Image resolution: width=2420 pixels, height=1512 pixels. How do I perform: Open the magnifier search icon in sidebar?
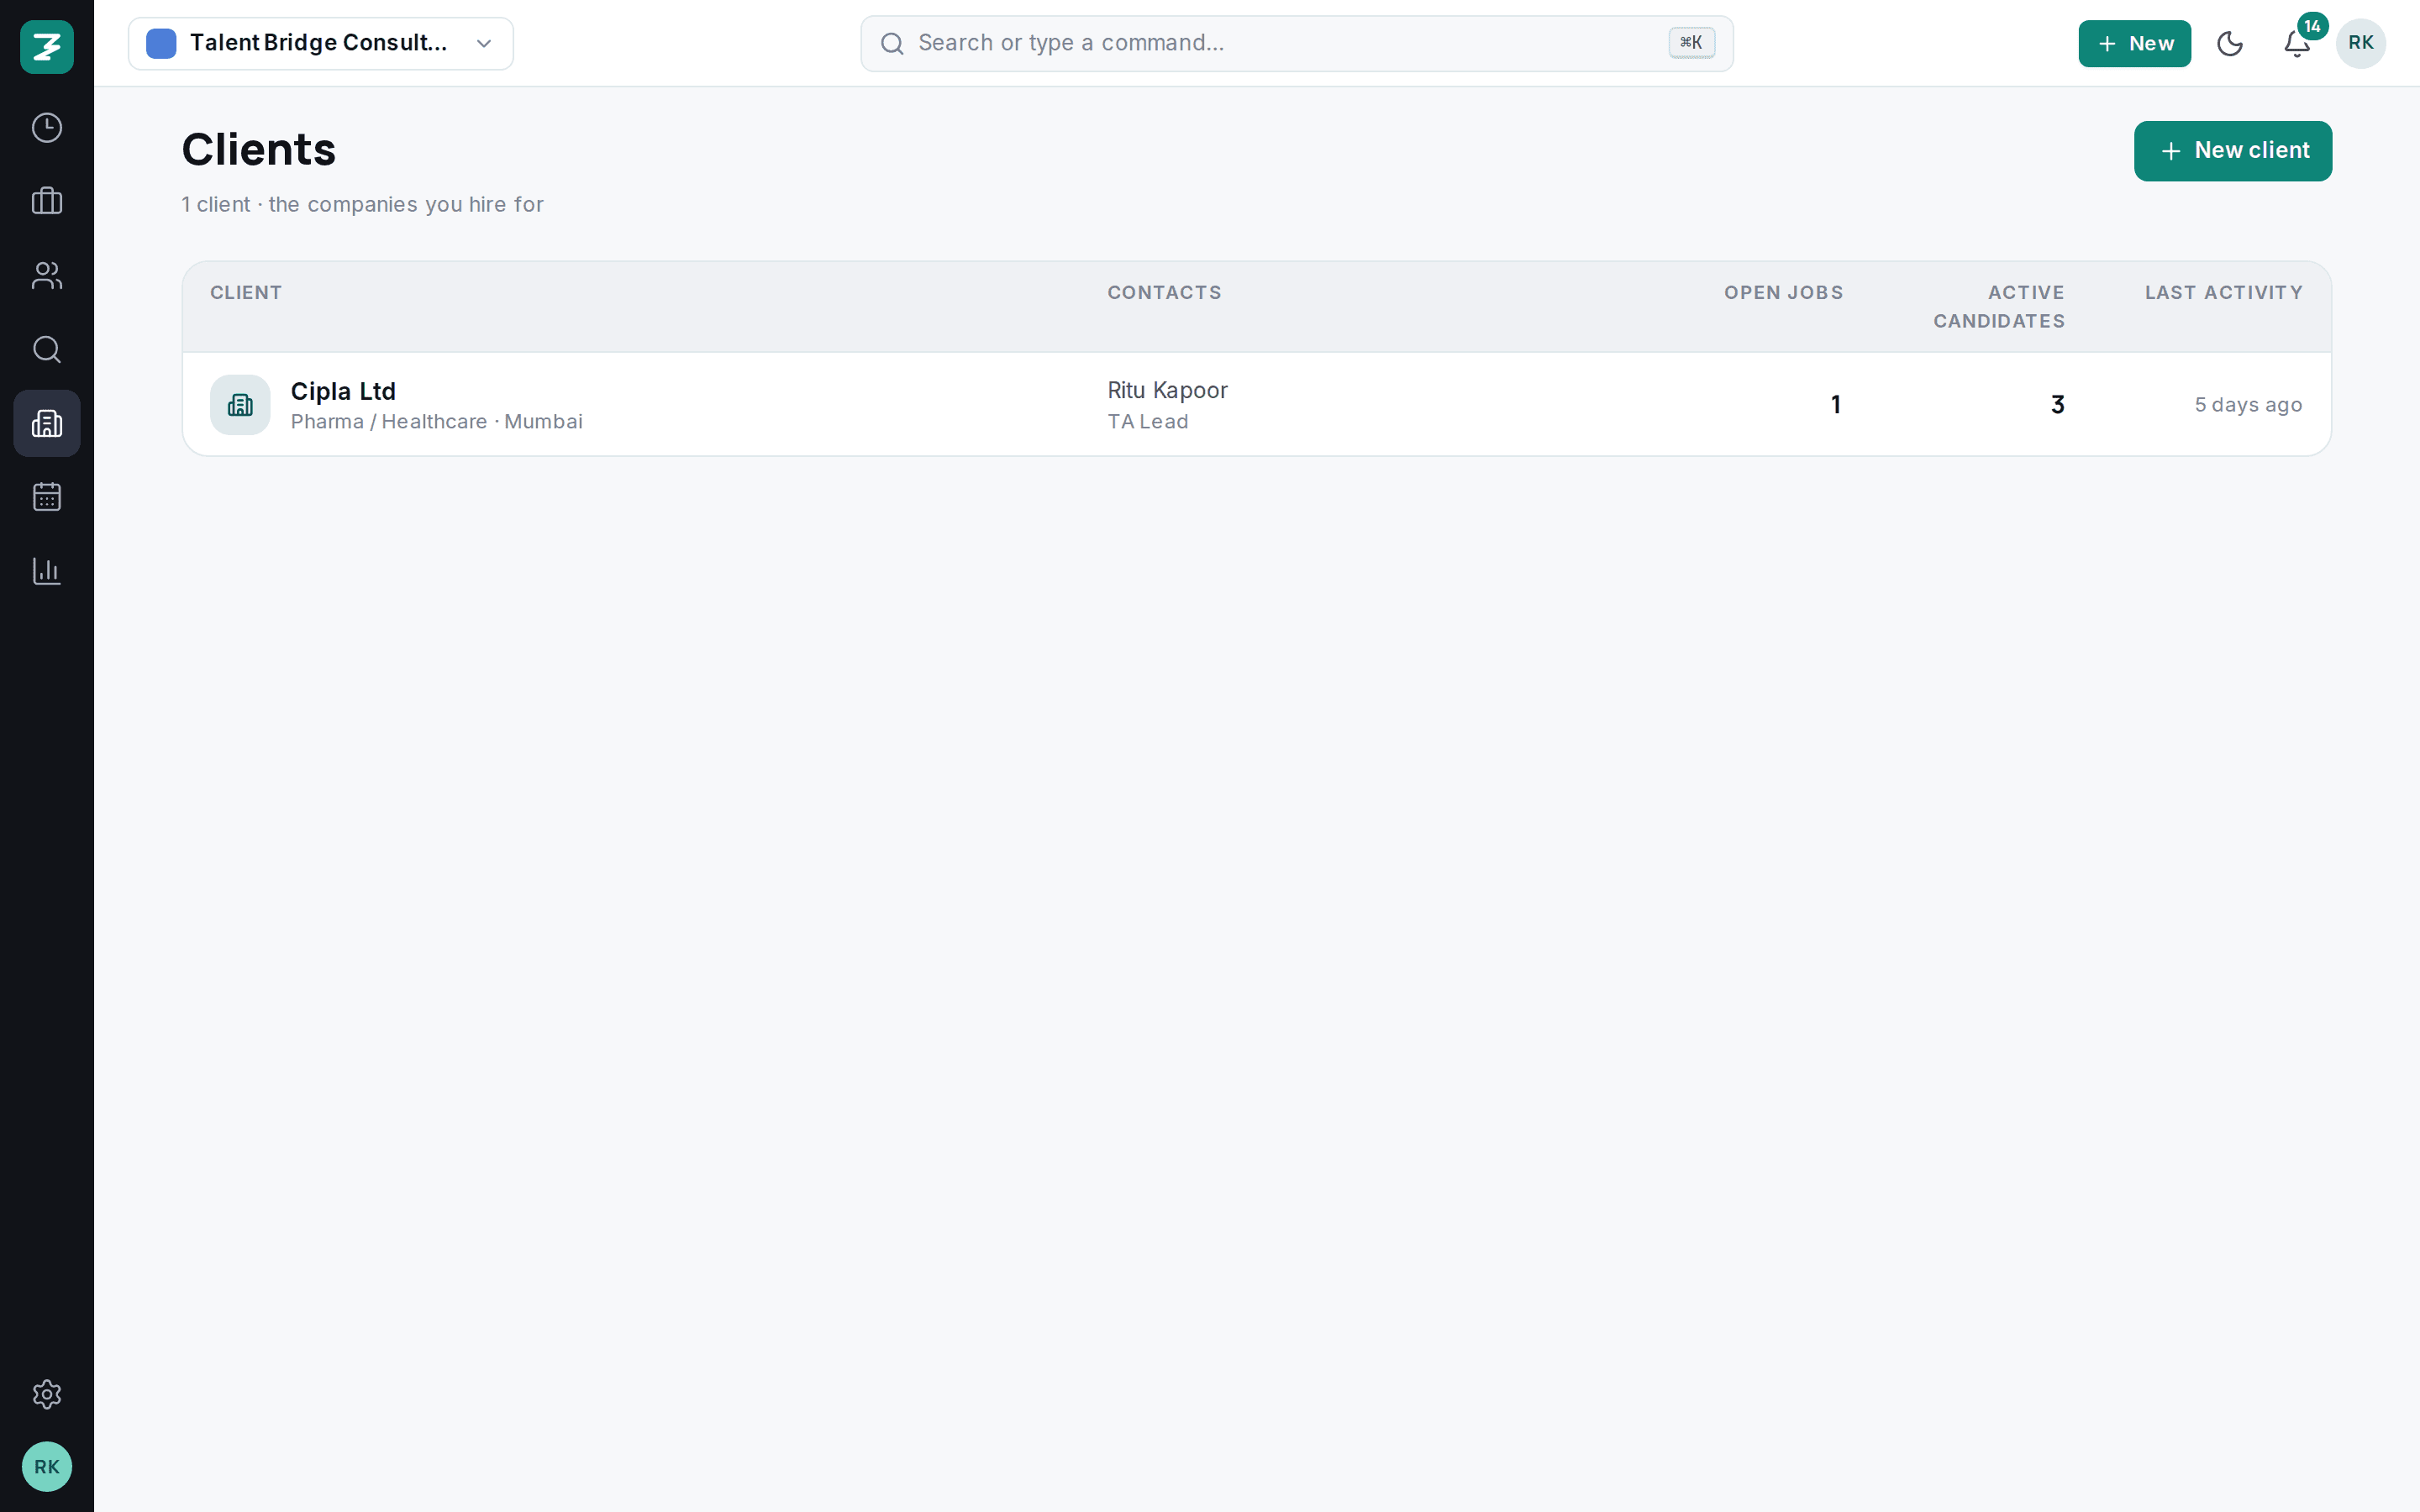pos(47,349)
